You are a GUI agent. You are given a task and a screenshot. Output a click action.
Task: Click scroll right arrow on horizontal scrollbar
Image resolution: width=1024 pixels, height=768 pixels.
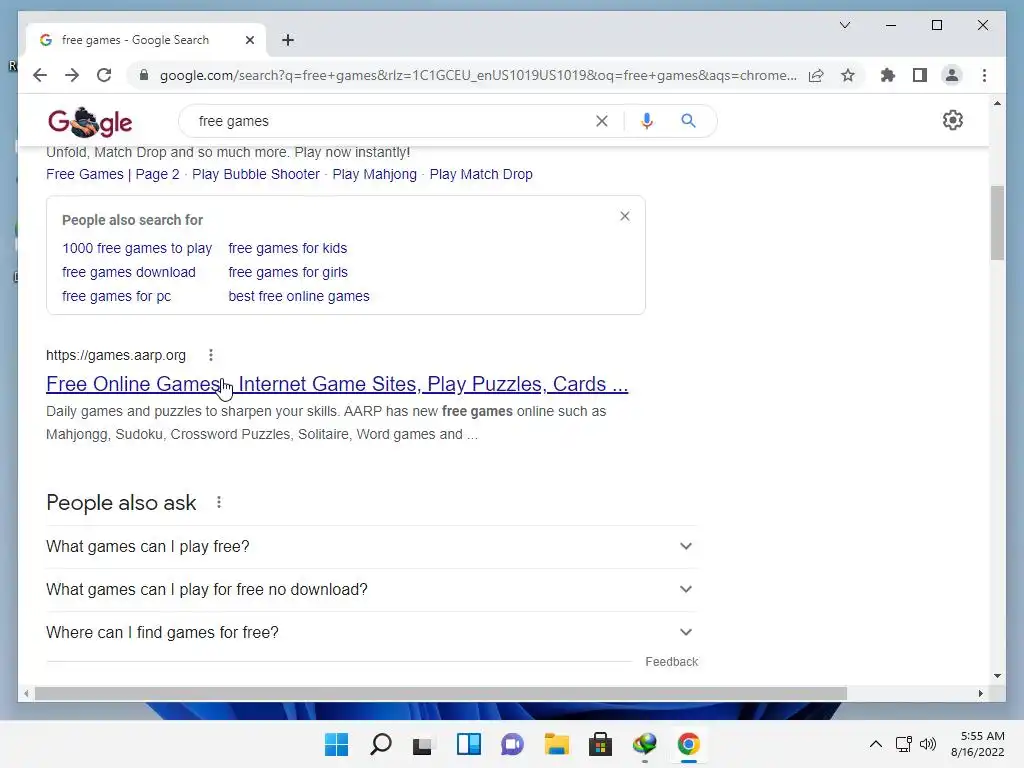coord(980,694)
